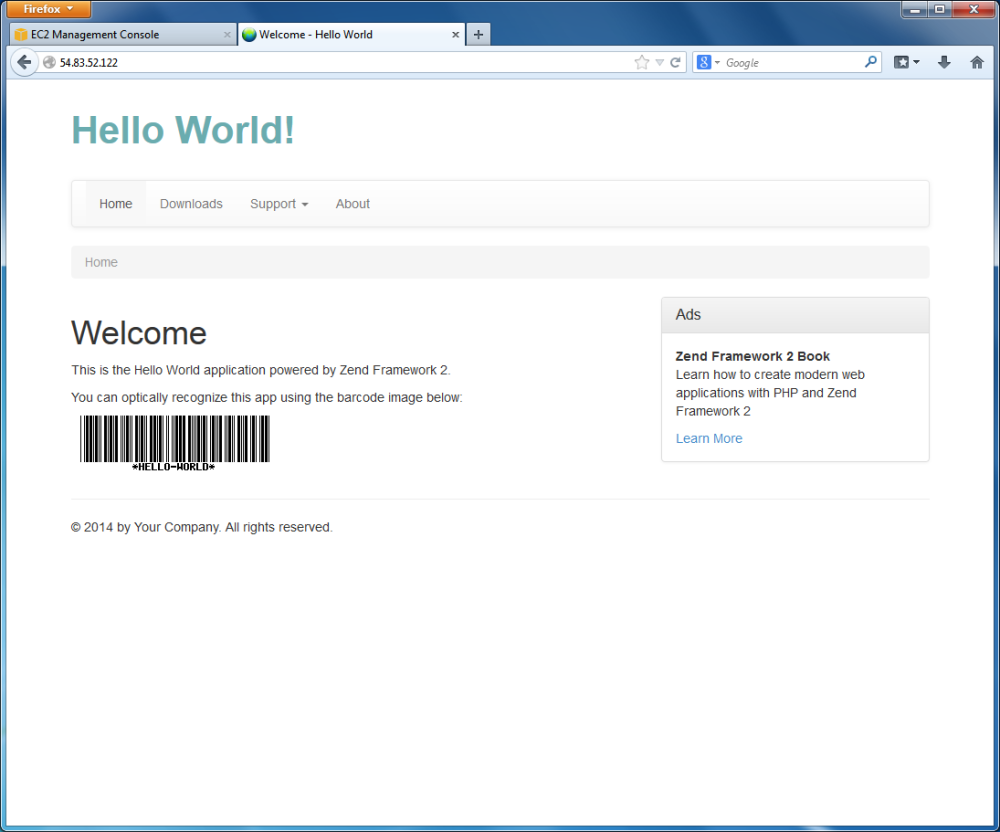
Task: Click the HELLO-WORLD barcode image
Action: pyautogui.click(x=175, y=444)
